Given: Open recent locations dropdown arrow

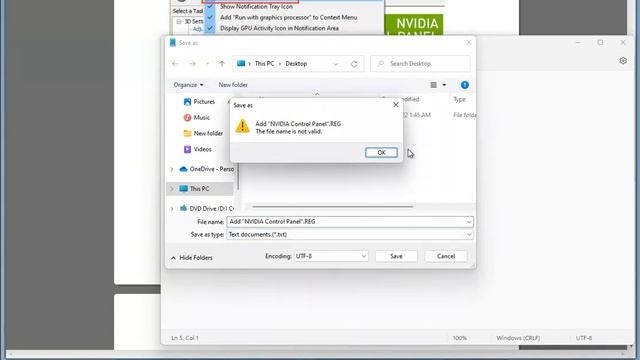Looking at the screenshot, I should point(207,64).
